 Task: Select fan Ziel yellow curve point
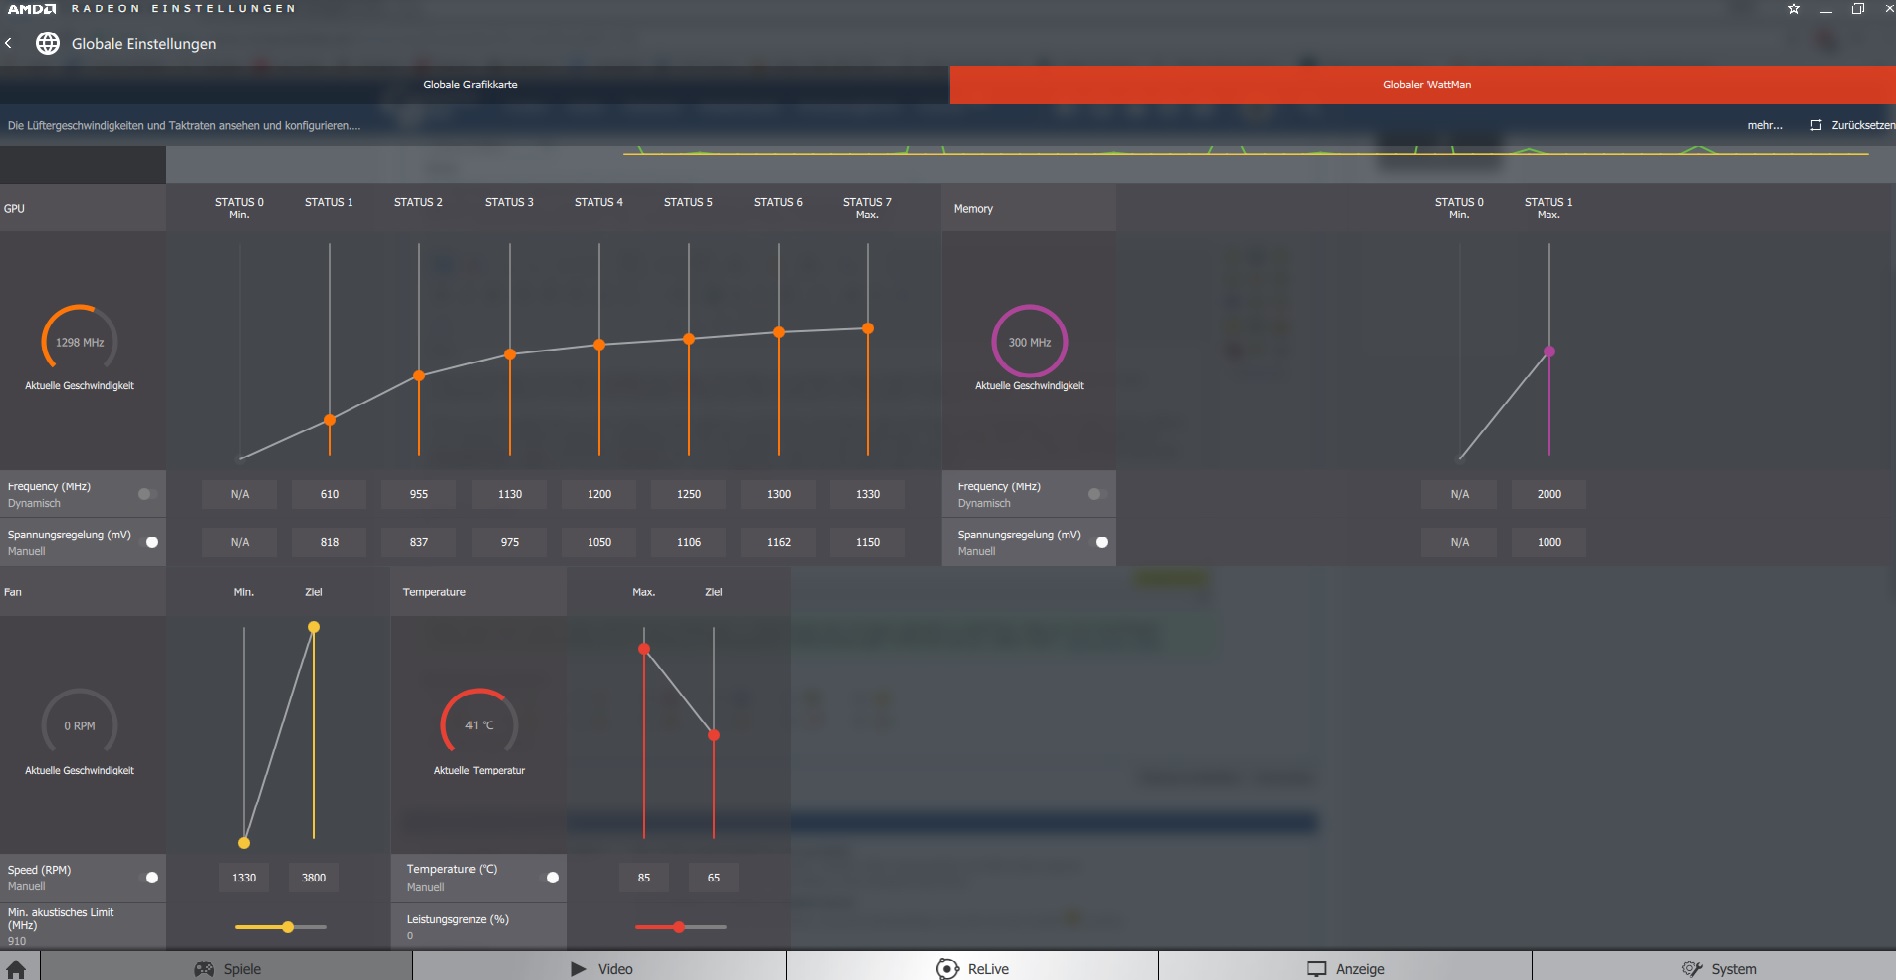314,627
